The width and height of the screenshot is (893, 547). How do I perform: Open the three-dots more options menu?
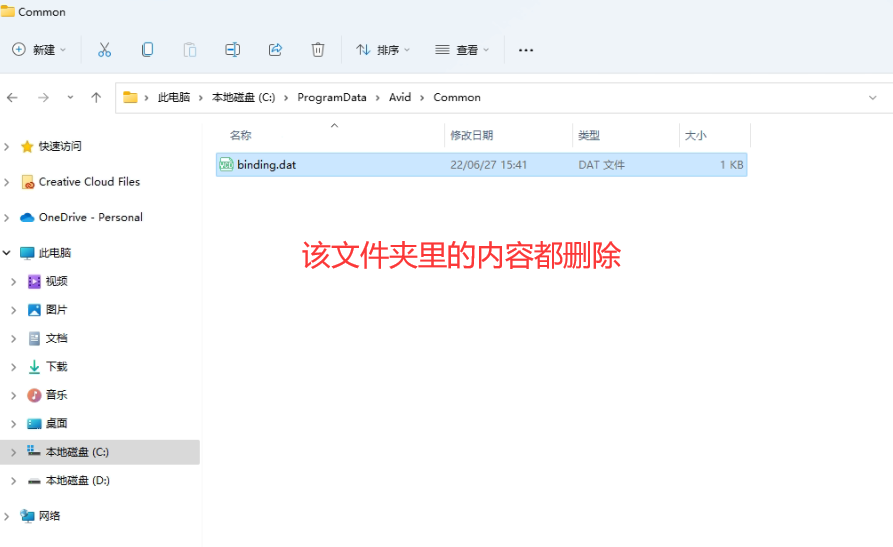(x=526, y=50)
